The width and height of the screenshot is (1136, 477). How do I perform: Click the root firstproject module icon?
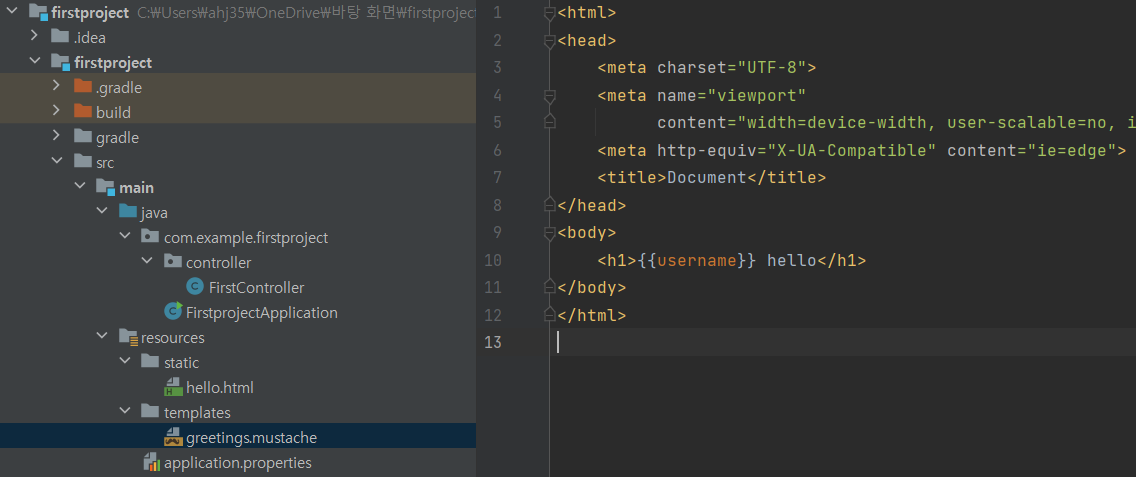[x=38, y=12]
